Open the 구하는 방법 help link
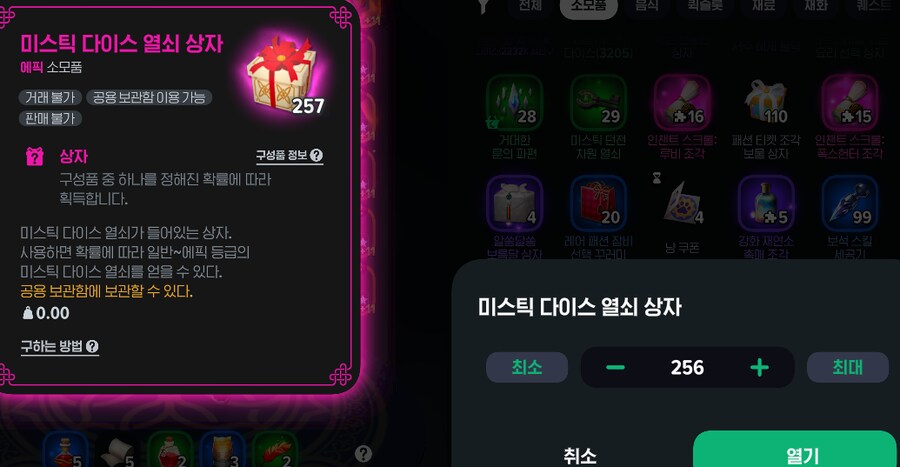Image resolution: width=900 pixels, height=467 pixels. [x=60, y=346]
